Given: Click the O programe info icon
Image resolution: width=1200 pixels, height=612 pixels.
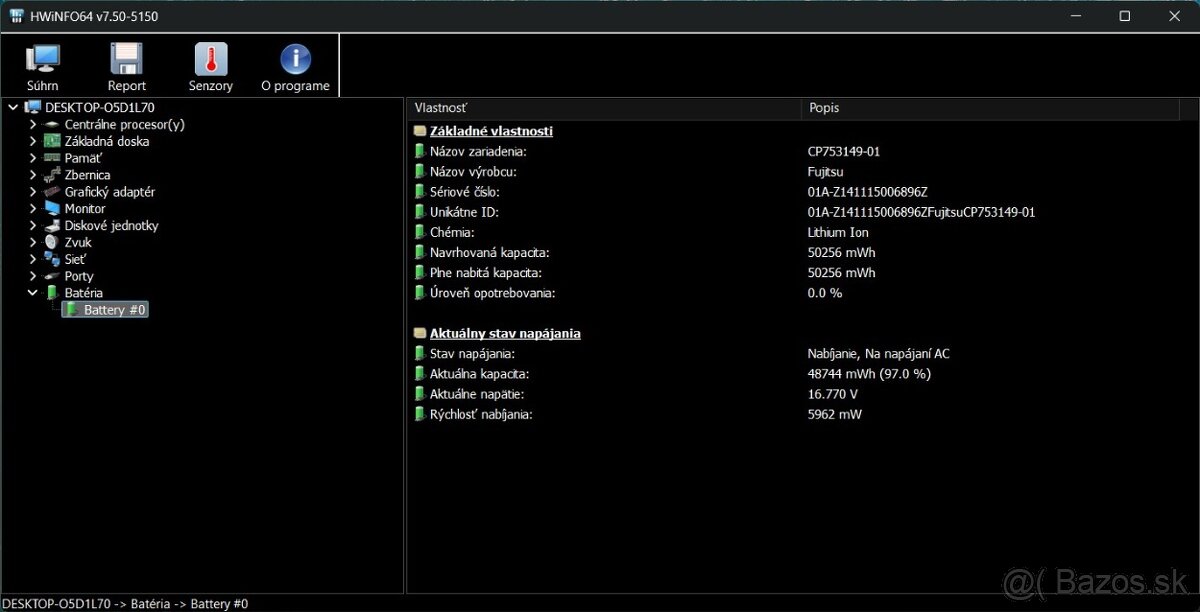Looking at the screenshot, I should (295, 67).
